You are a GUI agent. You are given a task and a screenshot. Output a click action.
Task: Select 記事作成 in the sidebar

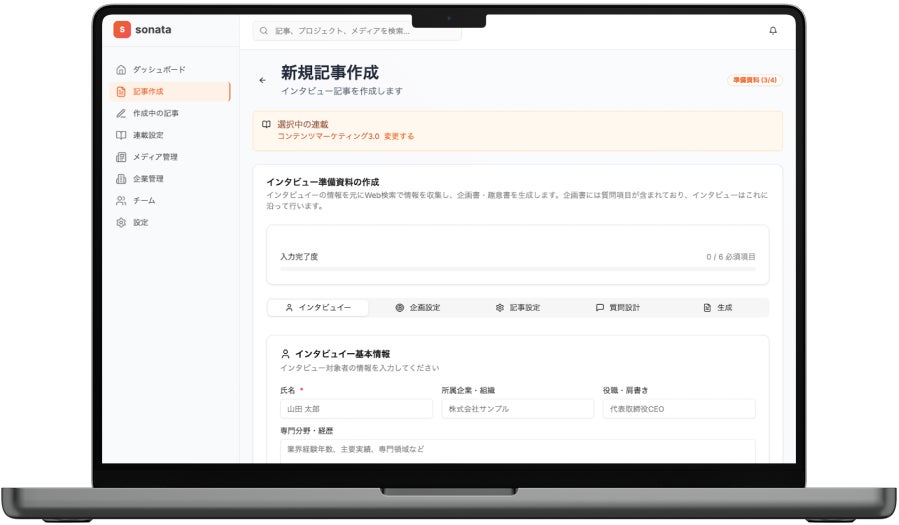tap(170, 92)
